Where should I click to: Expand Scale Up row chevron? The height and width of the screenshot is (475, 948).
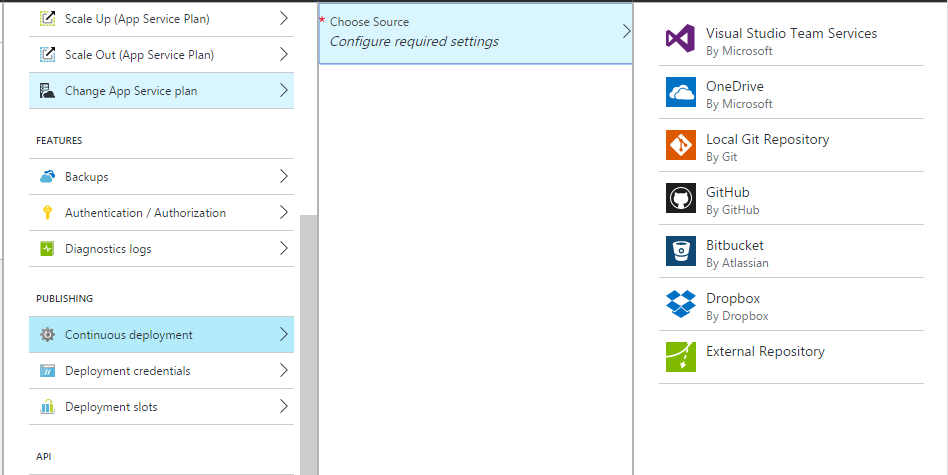[x=284, y=19]
